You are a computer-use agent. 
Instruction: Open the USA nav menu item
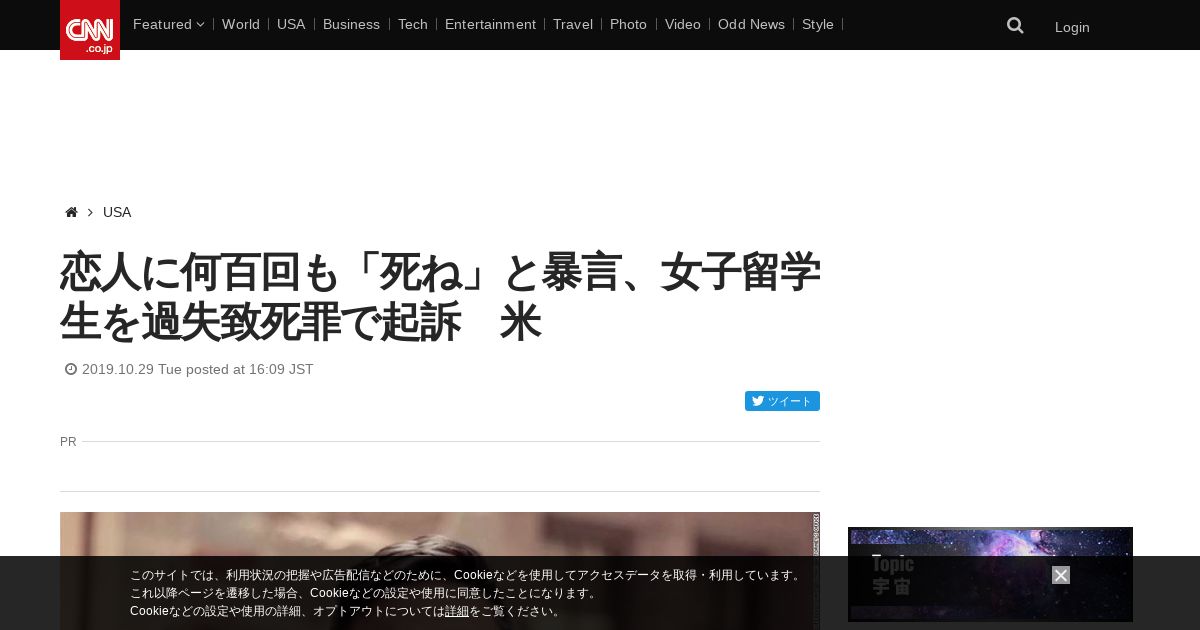click(291, 24)
